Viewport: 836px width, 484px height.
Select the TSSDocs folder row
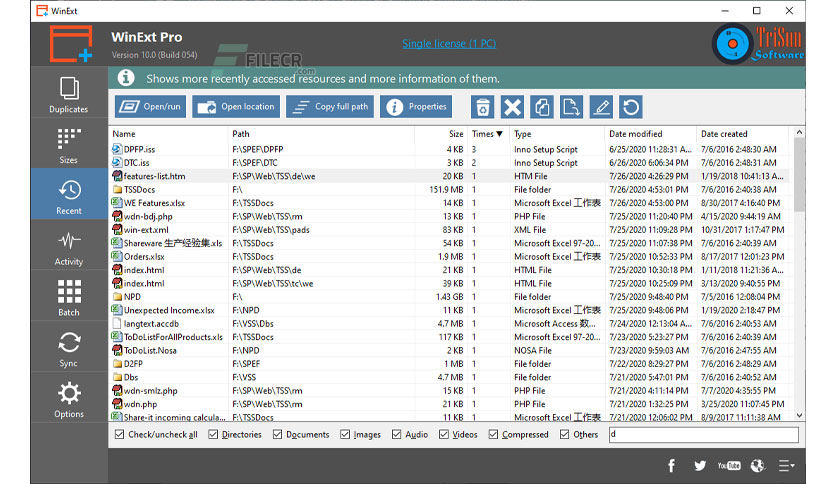(449, 189)
